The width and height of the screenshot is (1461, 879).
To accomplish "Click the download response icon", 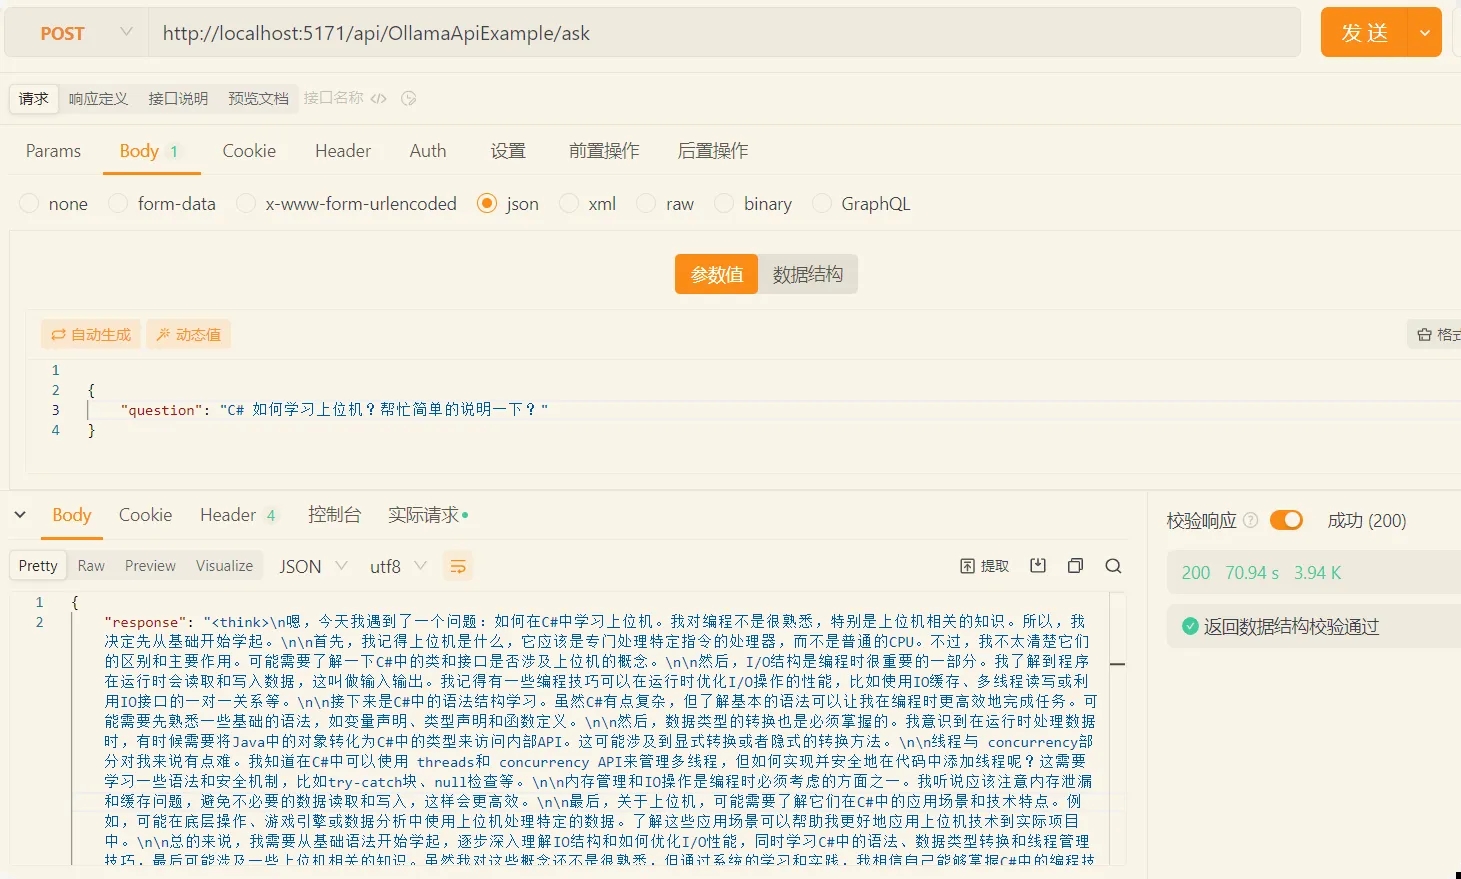I will pos(1038,566).
